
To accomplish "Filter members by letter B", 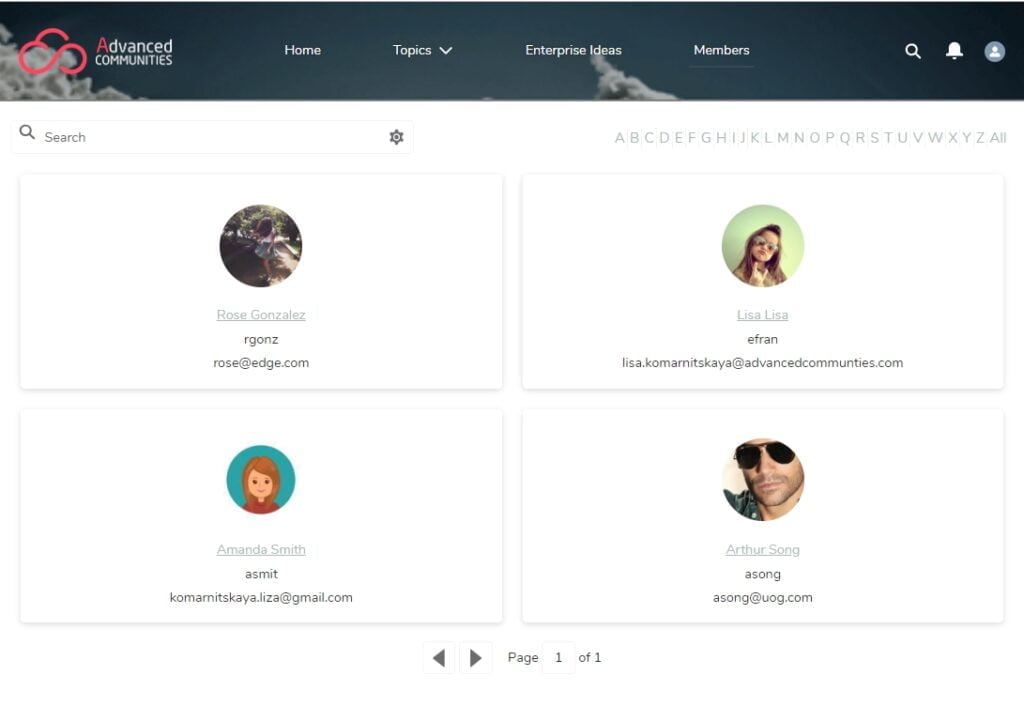I will [635, 138].
